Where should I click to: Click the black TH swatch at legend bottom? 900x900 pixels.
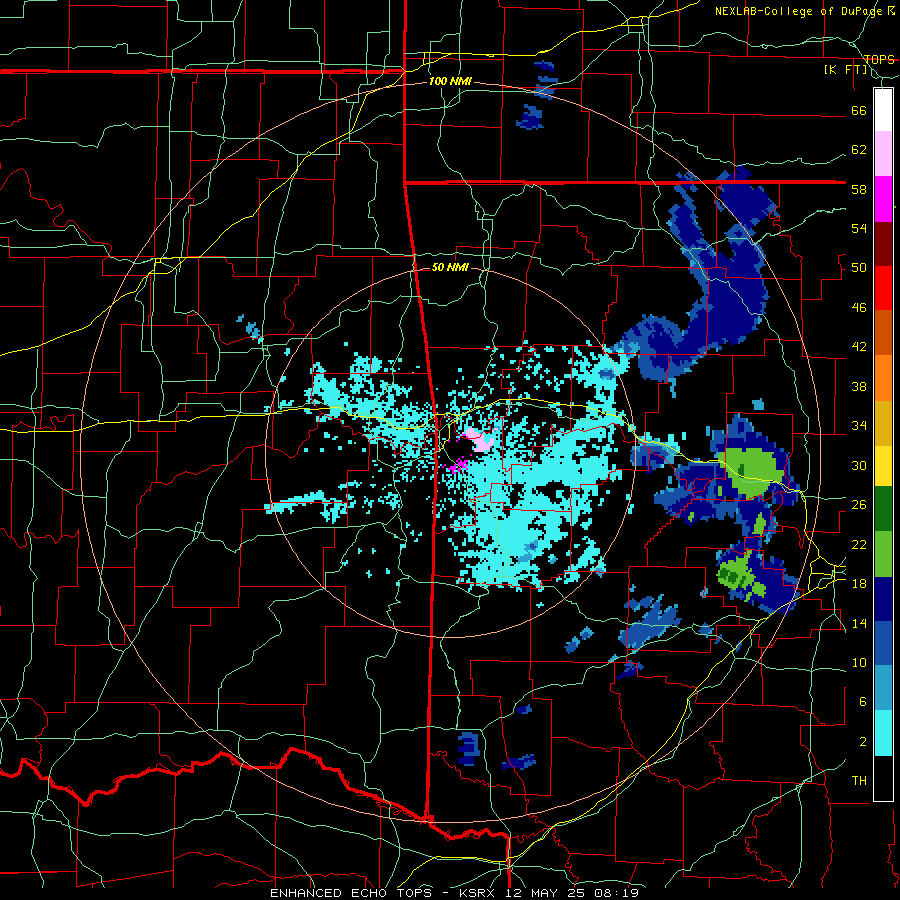point(883,778)
